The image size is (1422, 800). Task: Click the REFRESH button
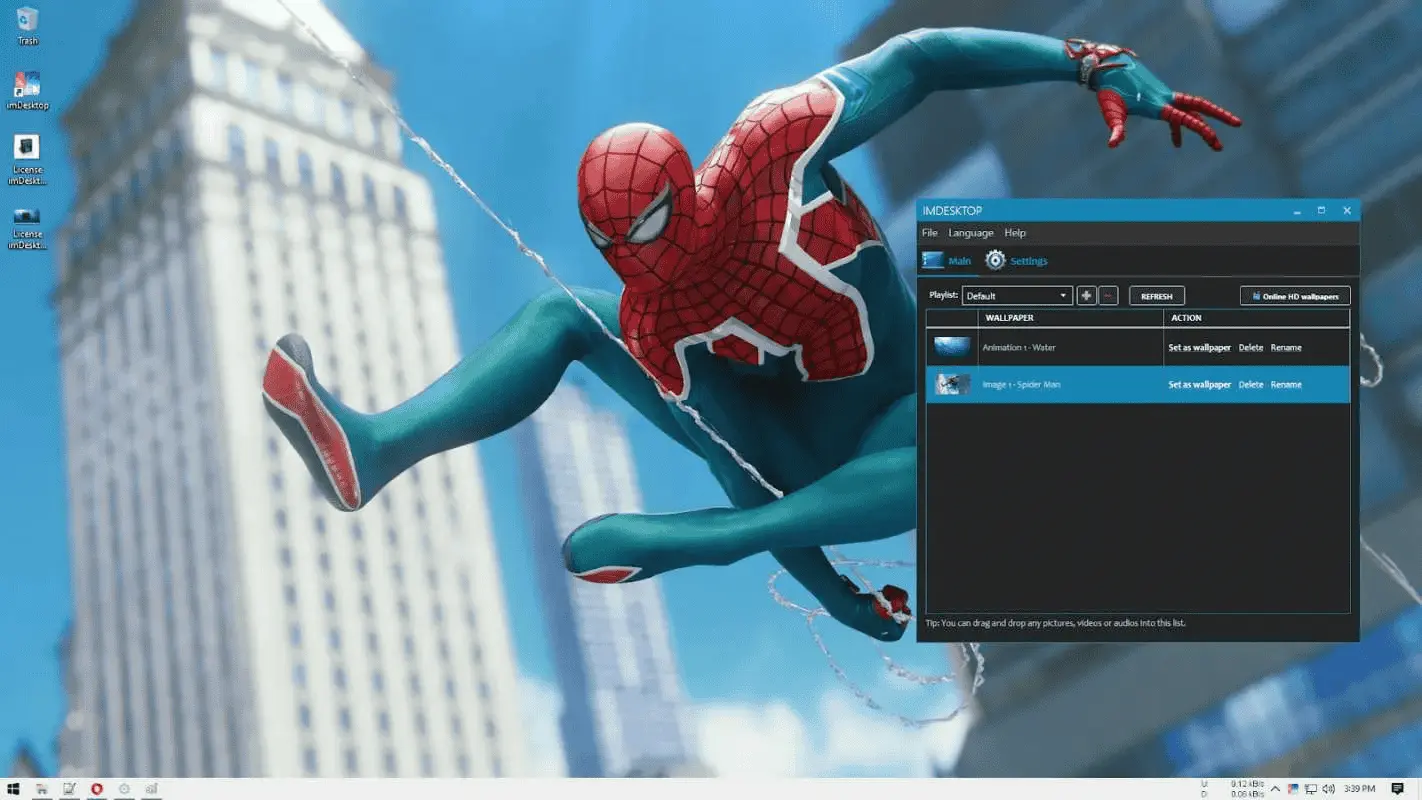coord(1157,296)
